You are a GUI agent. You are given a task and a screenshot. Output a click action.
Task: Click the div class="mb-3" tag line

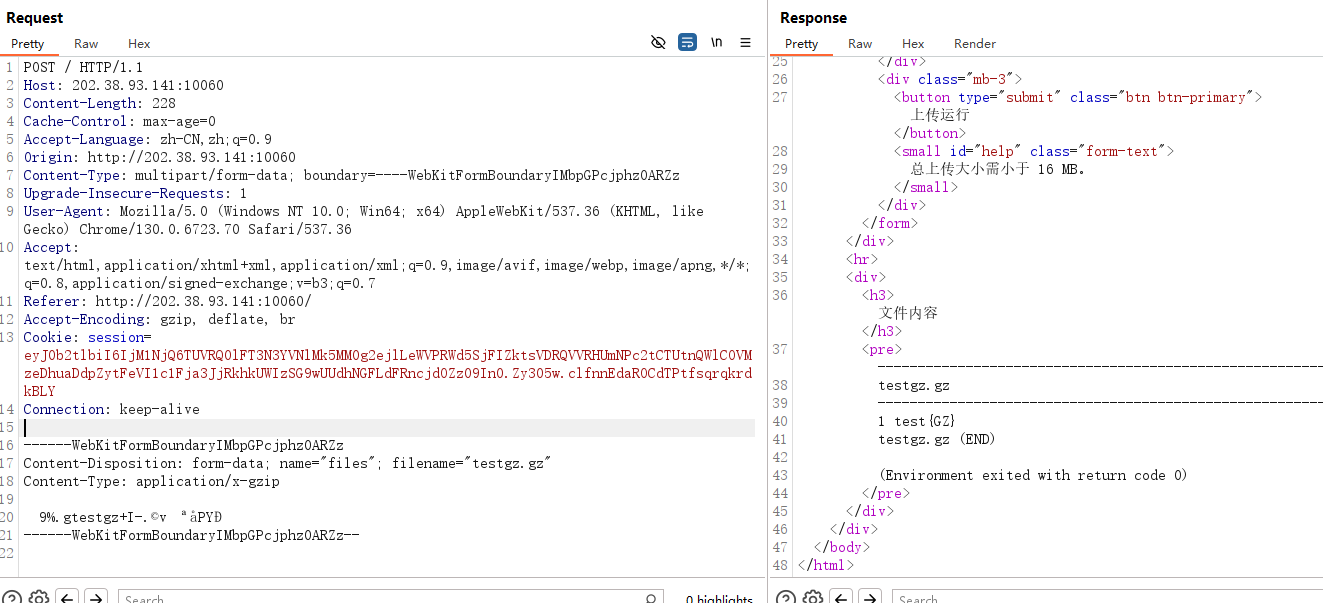950,79
